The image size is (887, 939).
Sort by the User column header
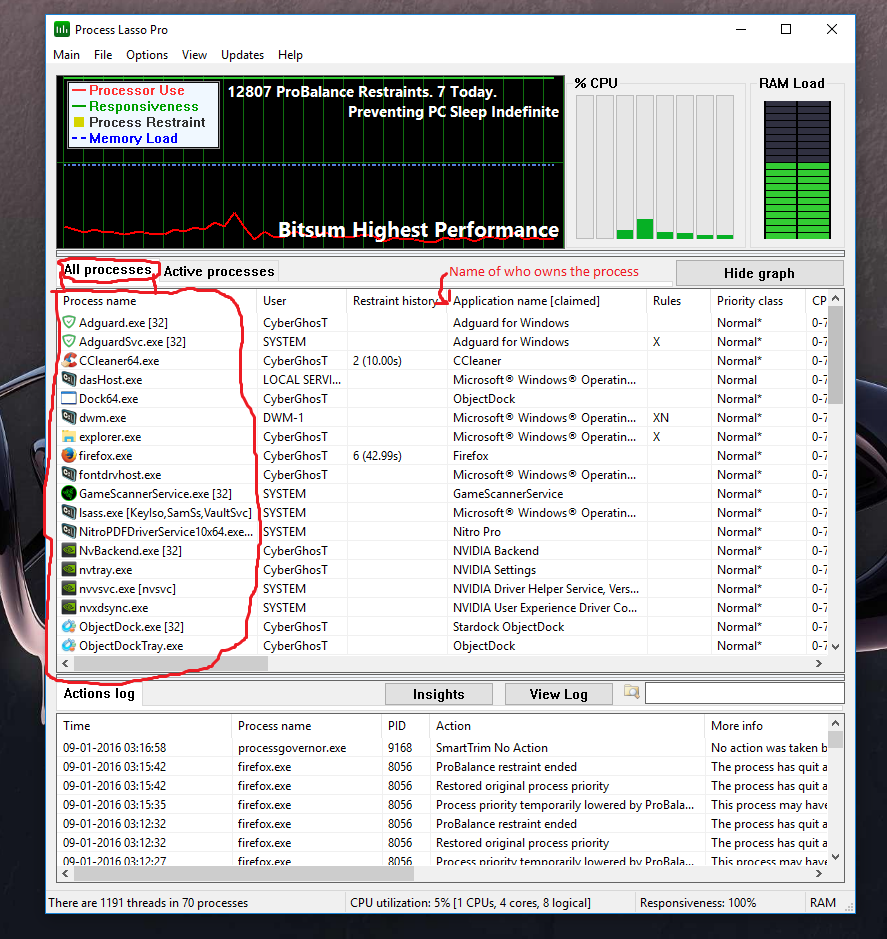tap(302, 301)
